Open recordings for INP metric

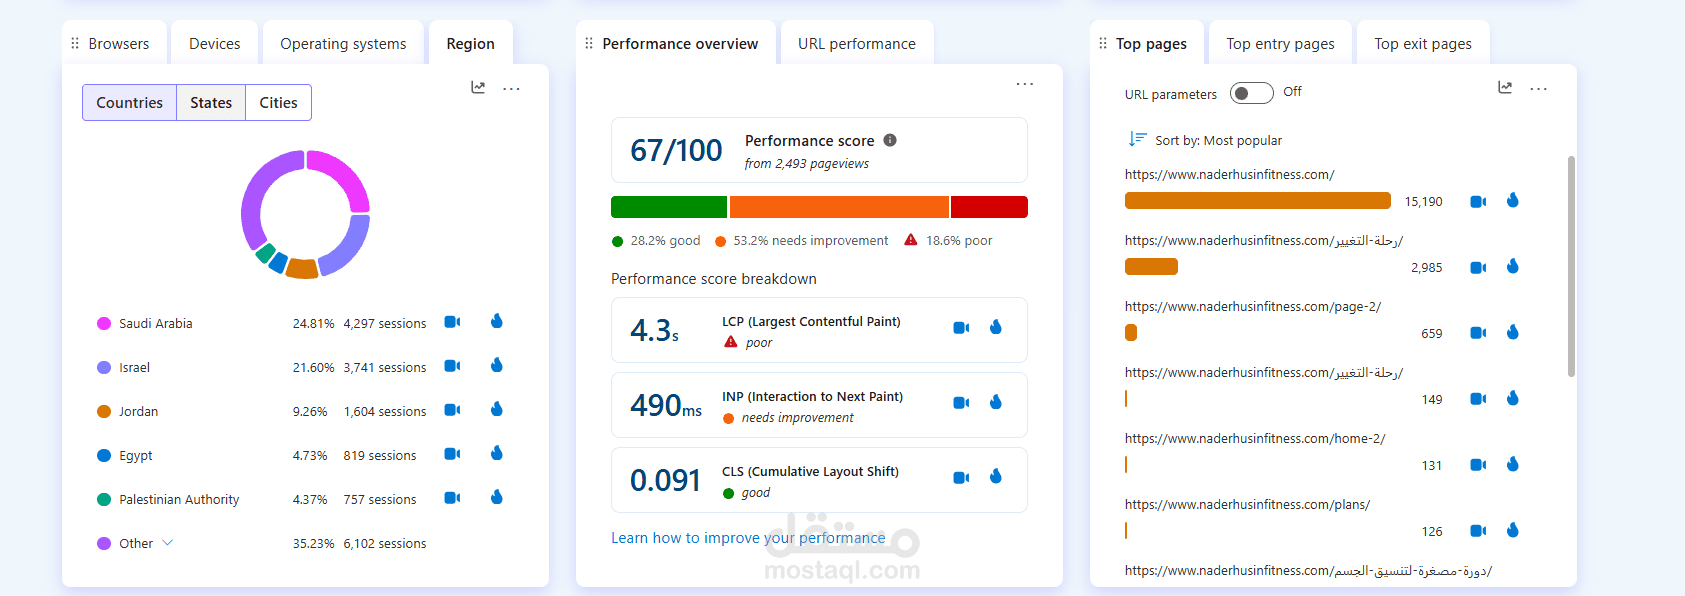961,403
